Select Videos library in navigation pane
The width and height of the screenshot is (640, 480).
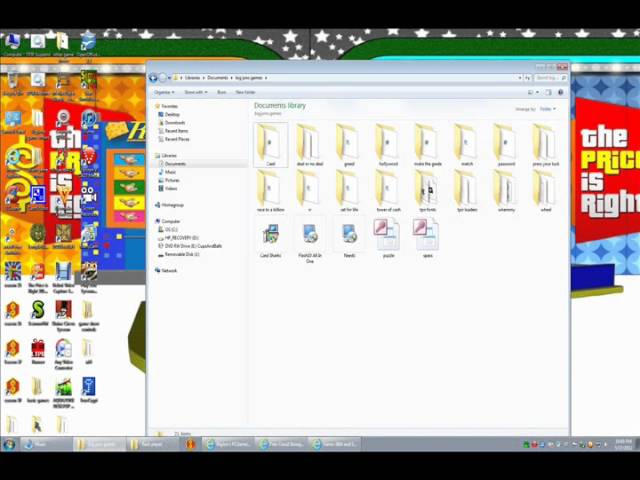pos(171,188)
